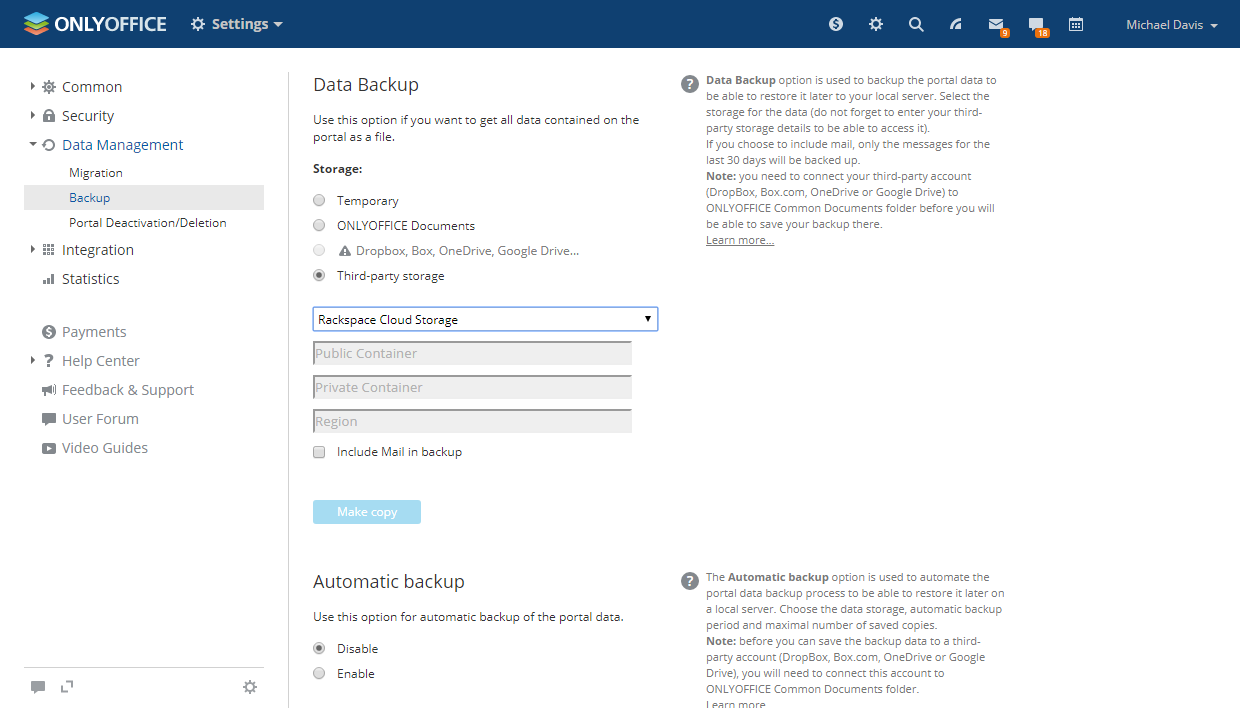
Task: Select Third-party storage option
Action: coord(319,276)
